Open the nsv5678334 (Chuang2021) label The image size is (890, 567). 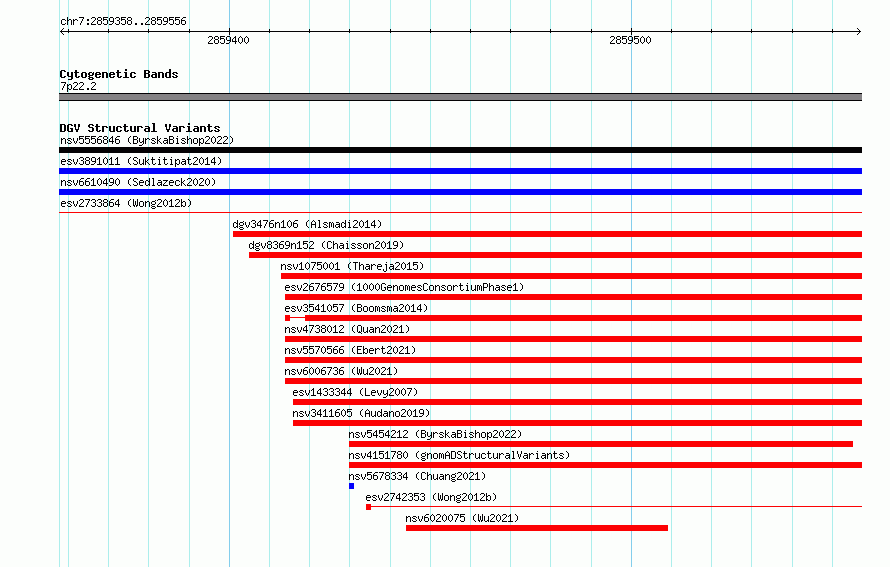[x=417, y=476]
